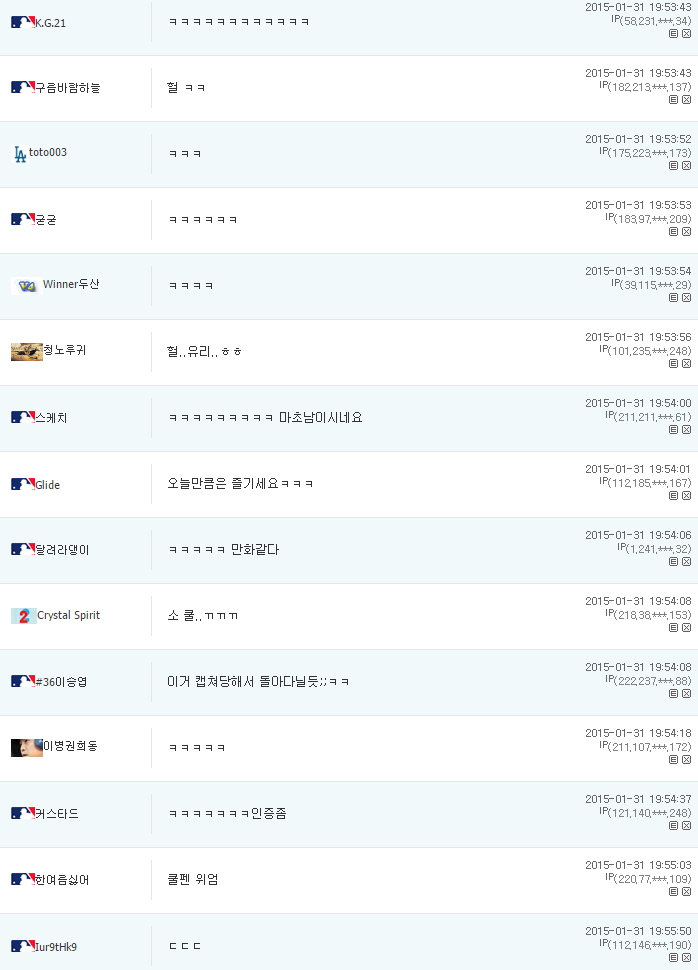Viewport: 698px width, 970px height.
Task: Click the delete X icon on Crystal Spirit's comment
Action: (686, 628)
